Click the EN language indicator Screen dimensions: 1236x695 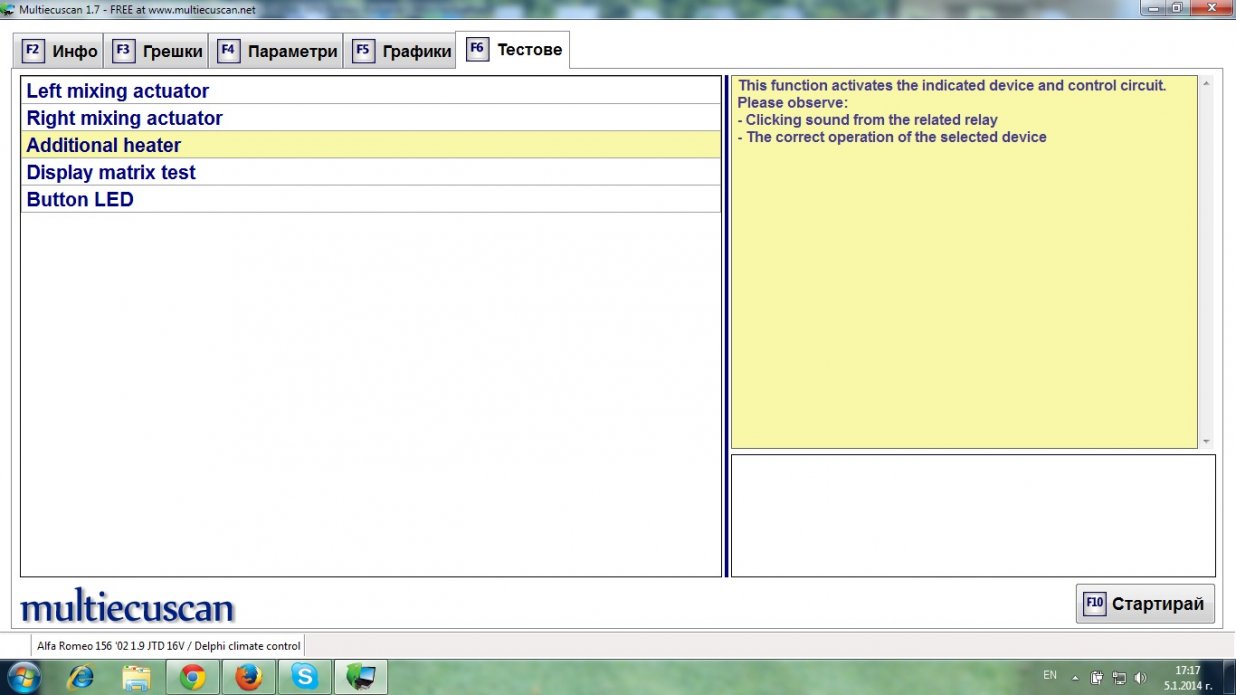click(x=1049, y=676)
